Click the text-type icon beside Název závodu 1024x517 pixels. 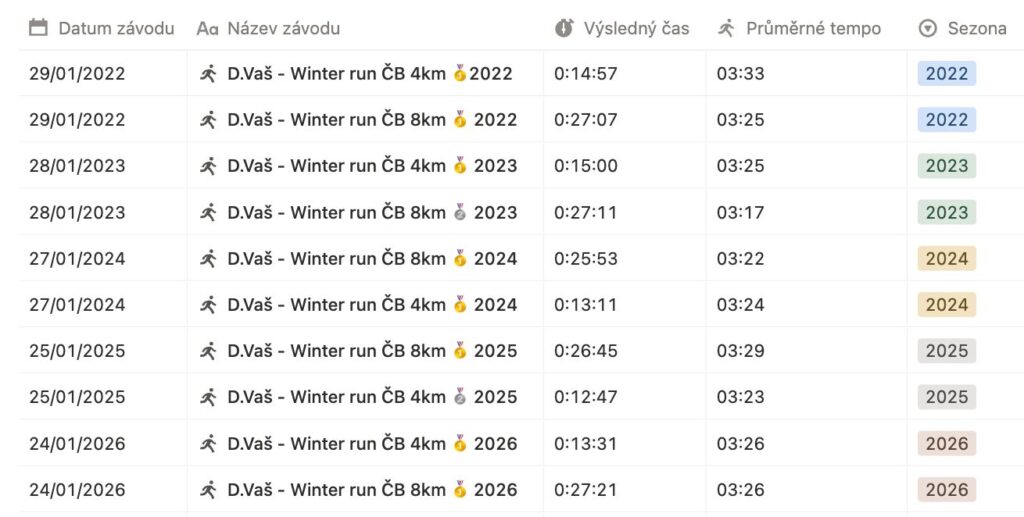tap(207, 29)
